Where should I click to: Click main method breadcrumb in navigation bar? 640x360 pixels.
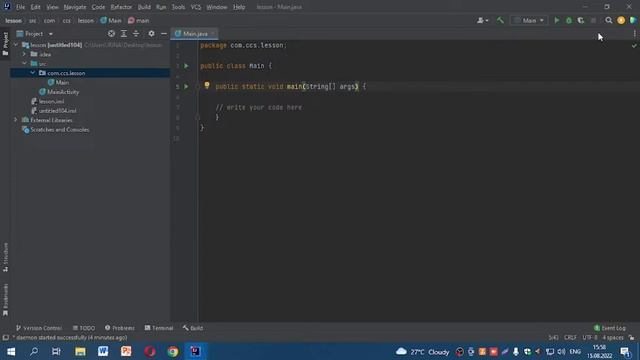[x=139, y=20]
